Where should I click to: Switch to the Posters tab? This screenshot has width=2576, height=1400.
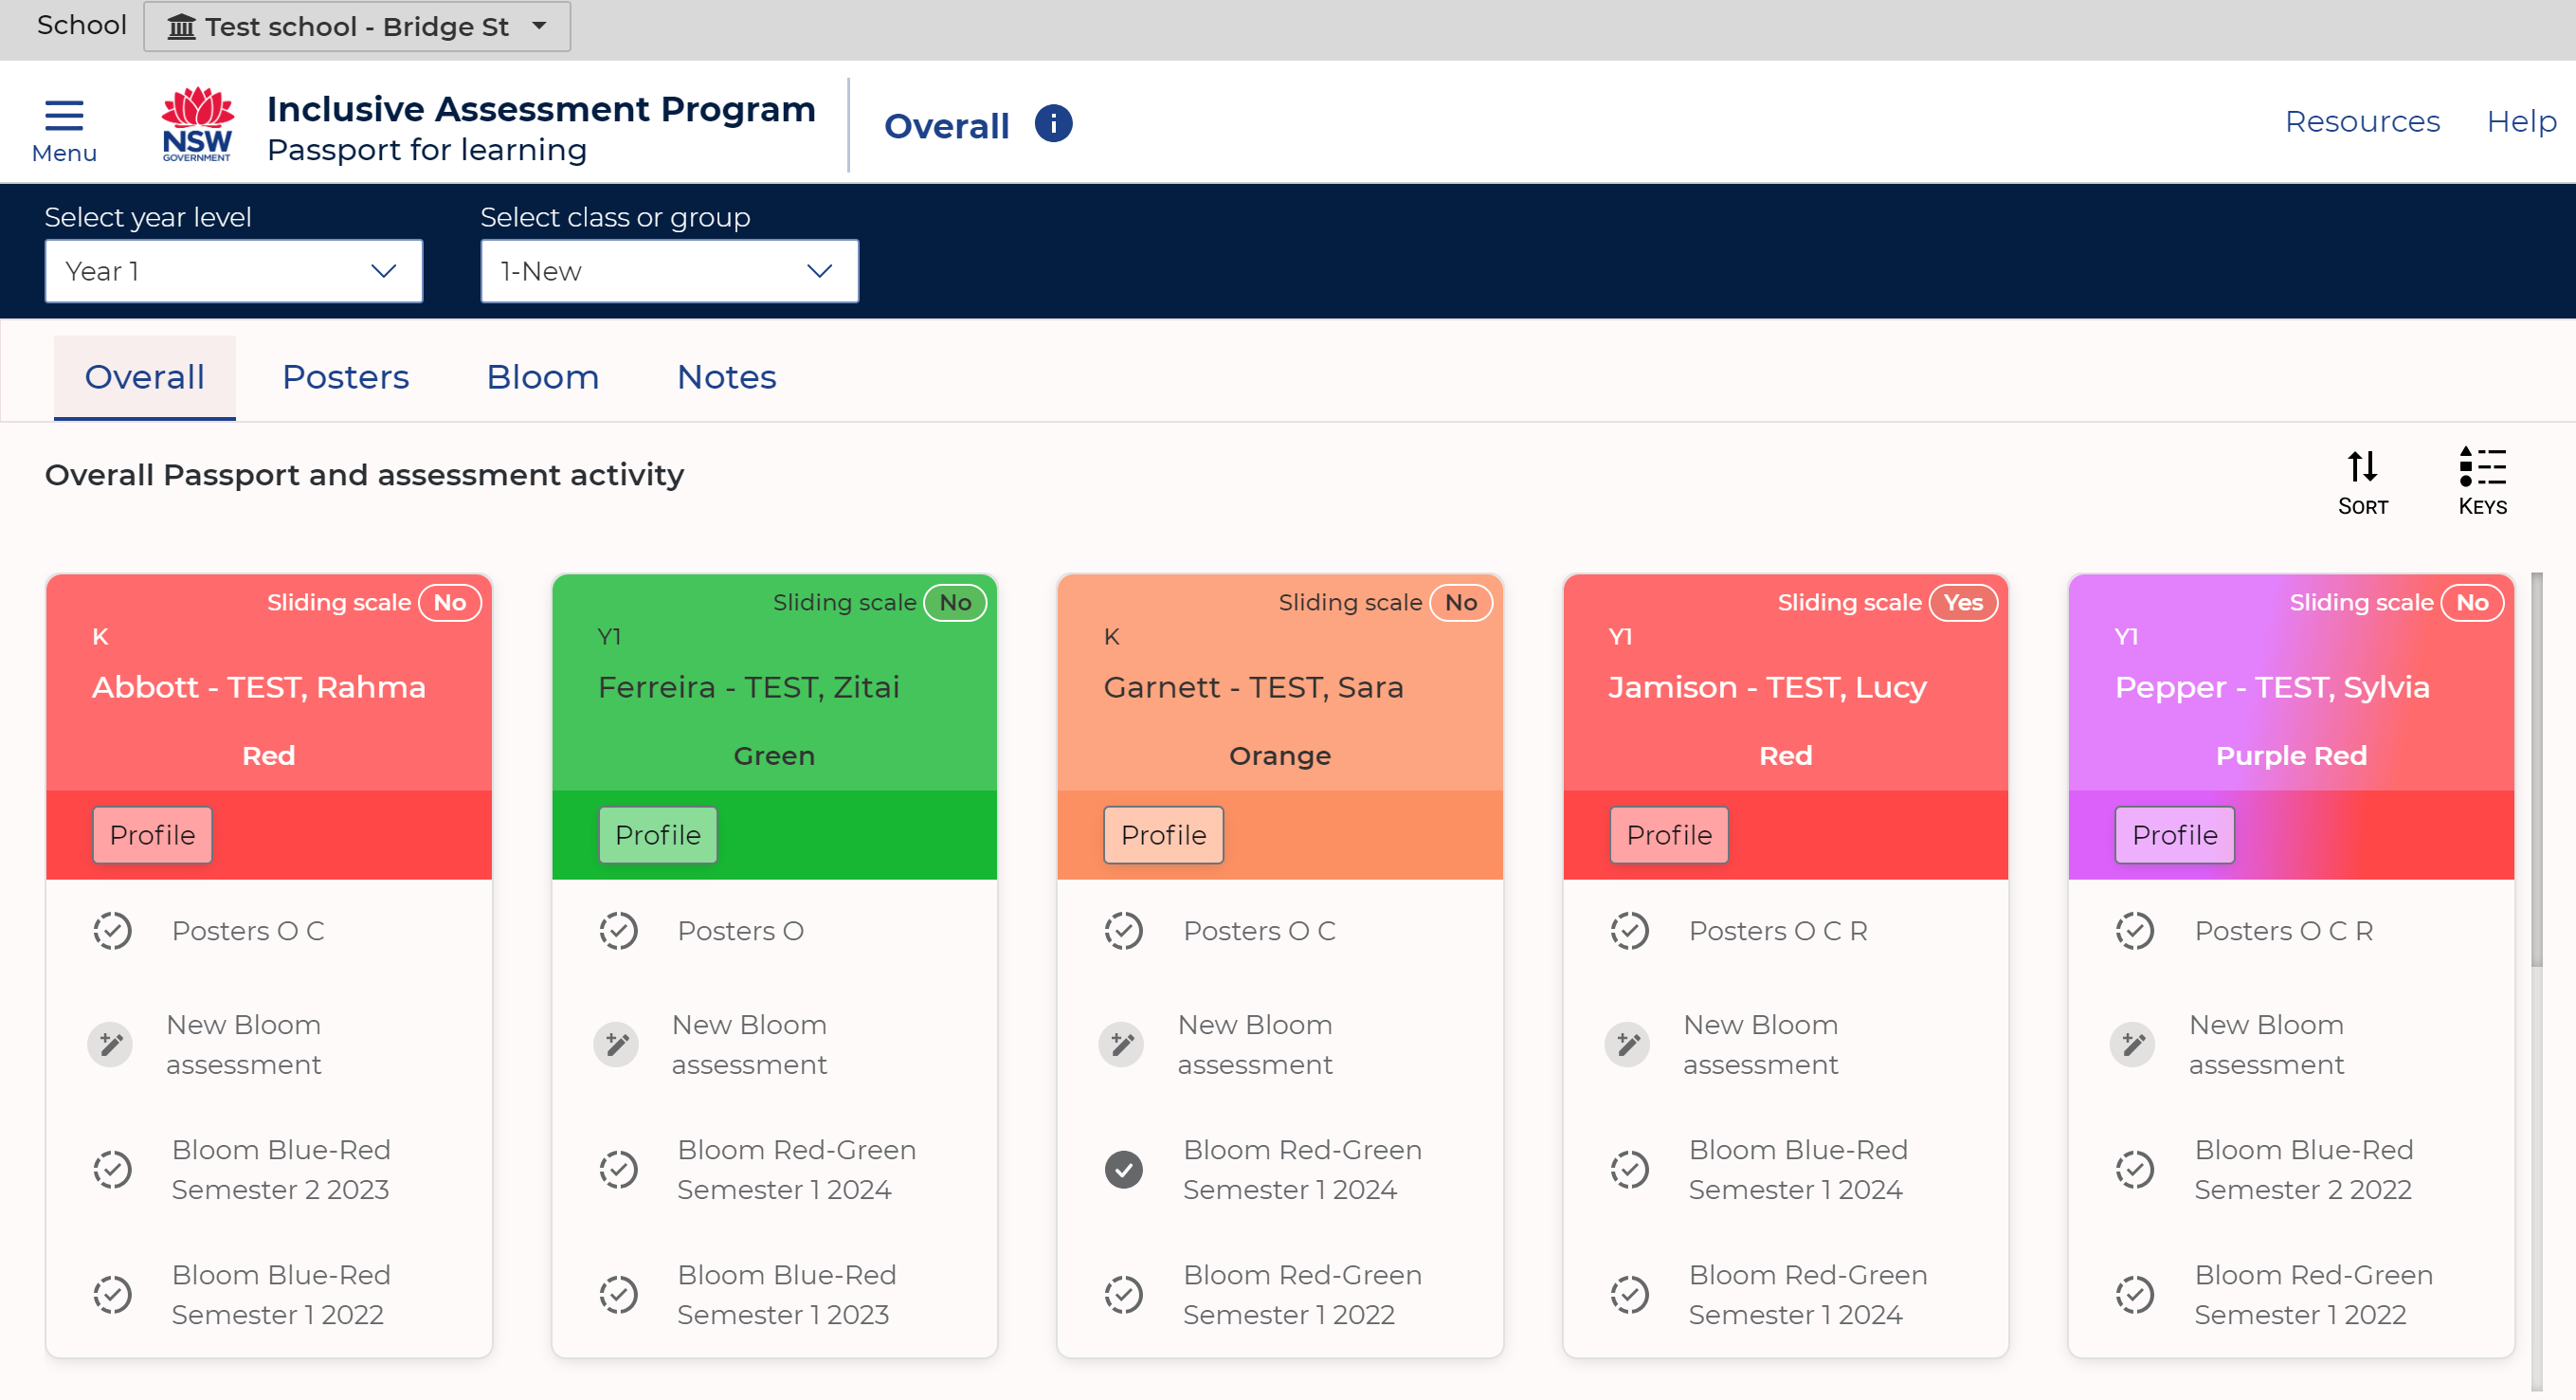pos(345,377)
